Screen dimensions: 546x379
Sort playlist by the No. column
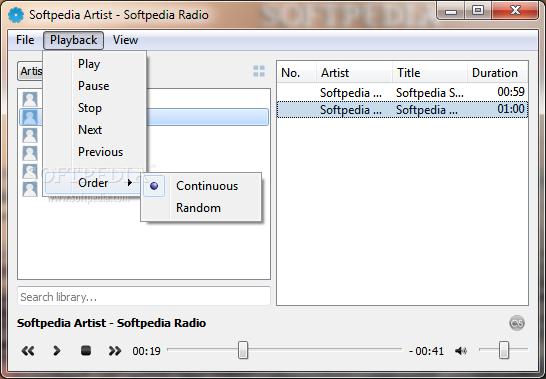coord(297,72)
